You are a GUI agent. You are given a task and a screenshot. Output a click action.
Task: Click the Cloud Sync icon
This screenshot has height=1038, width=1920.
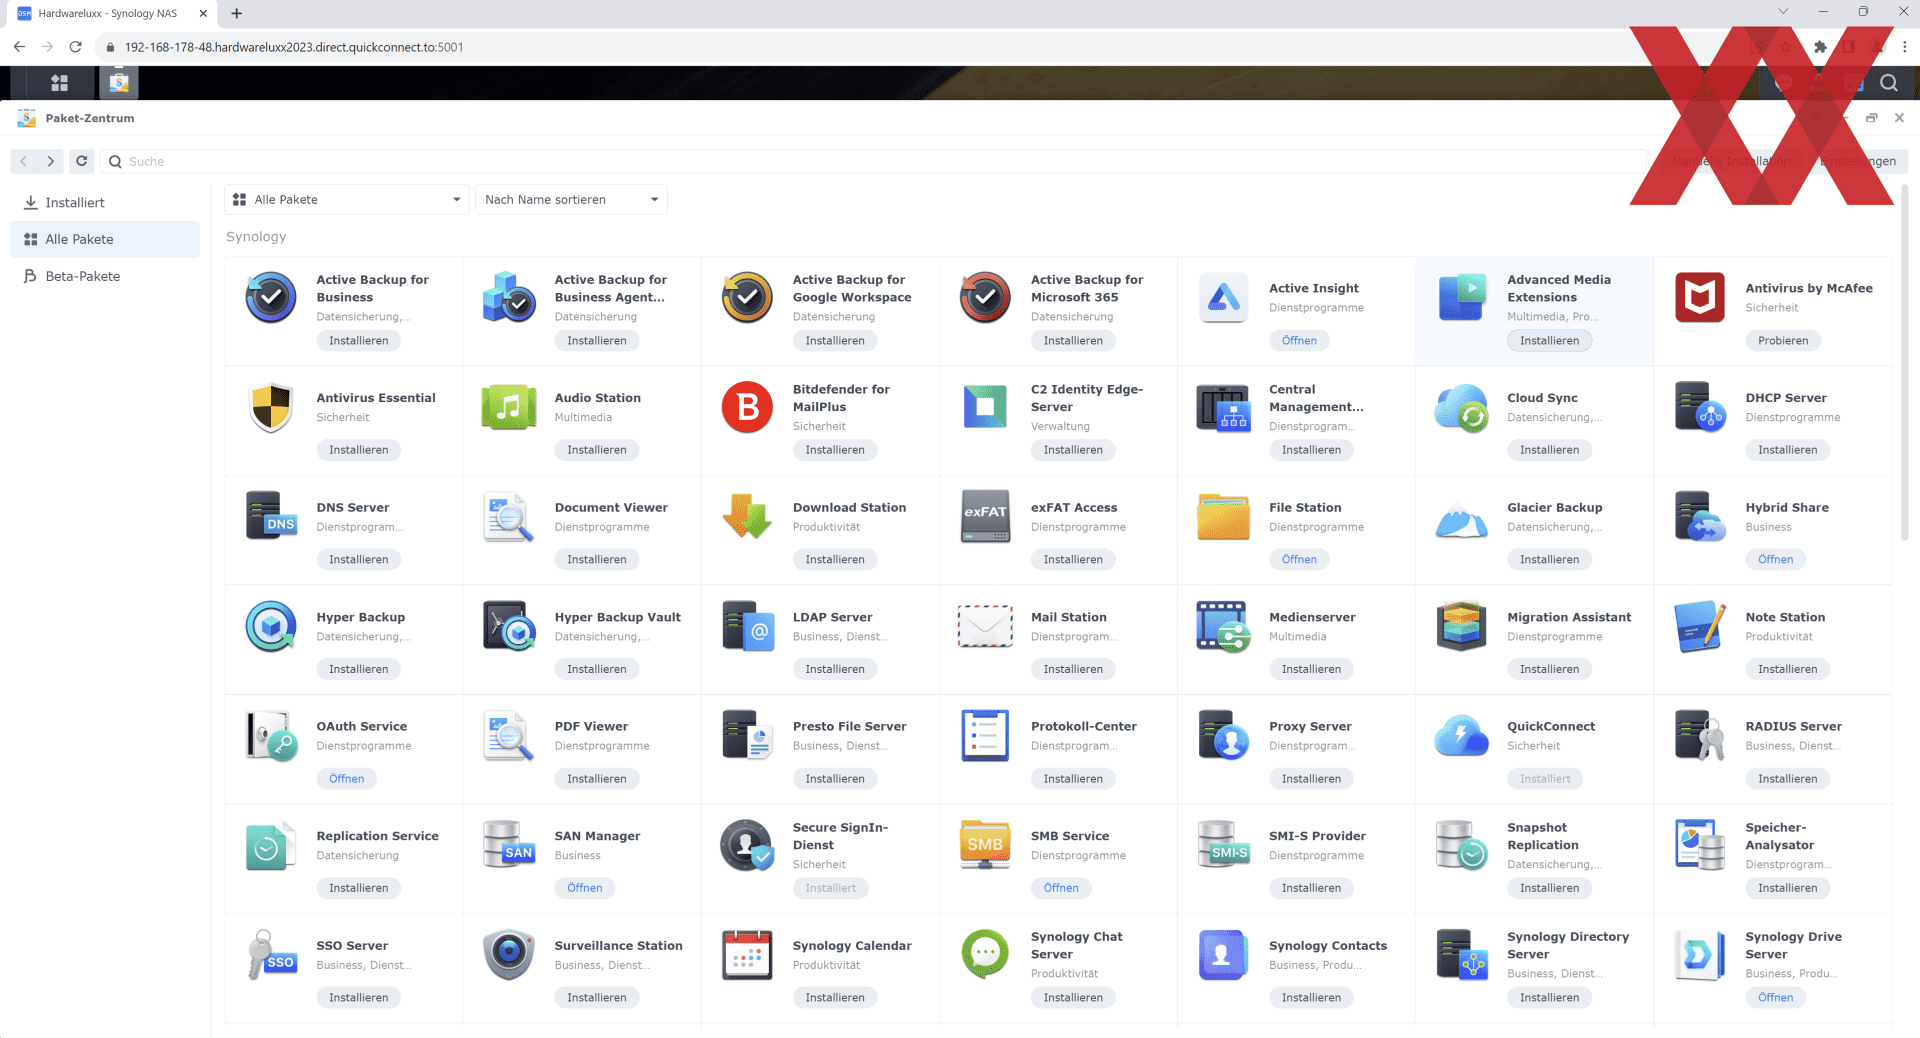tap(1462, 407)
